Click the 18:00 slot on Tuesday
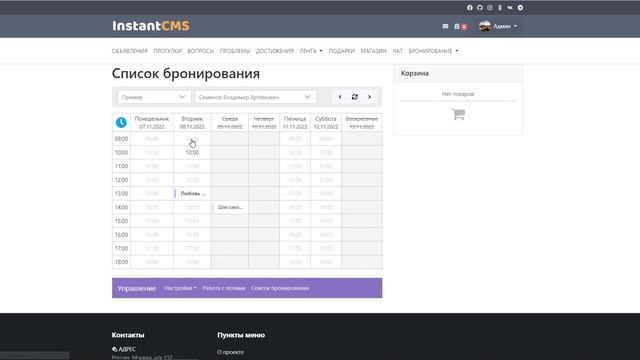The height and width of the screenshot is (360, 640). (192, 262)
